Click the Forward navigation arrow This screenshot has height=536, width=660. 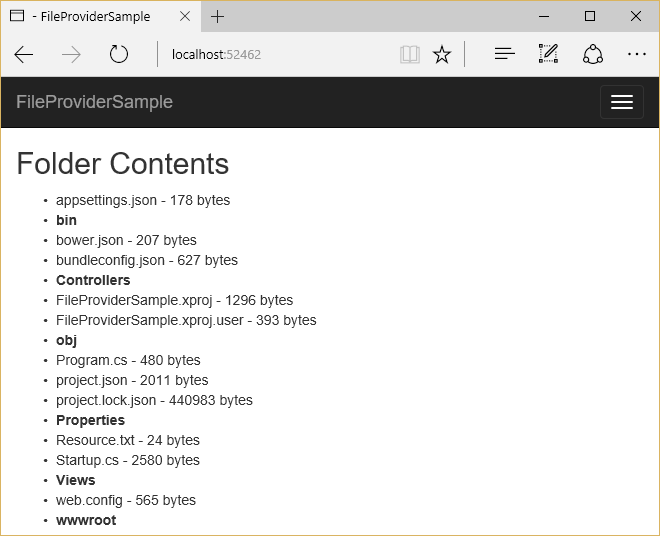[71, 55]
